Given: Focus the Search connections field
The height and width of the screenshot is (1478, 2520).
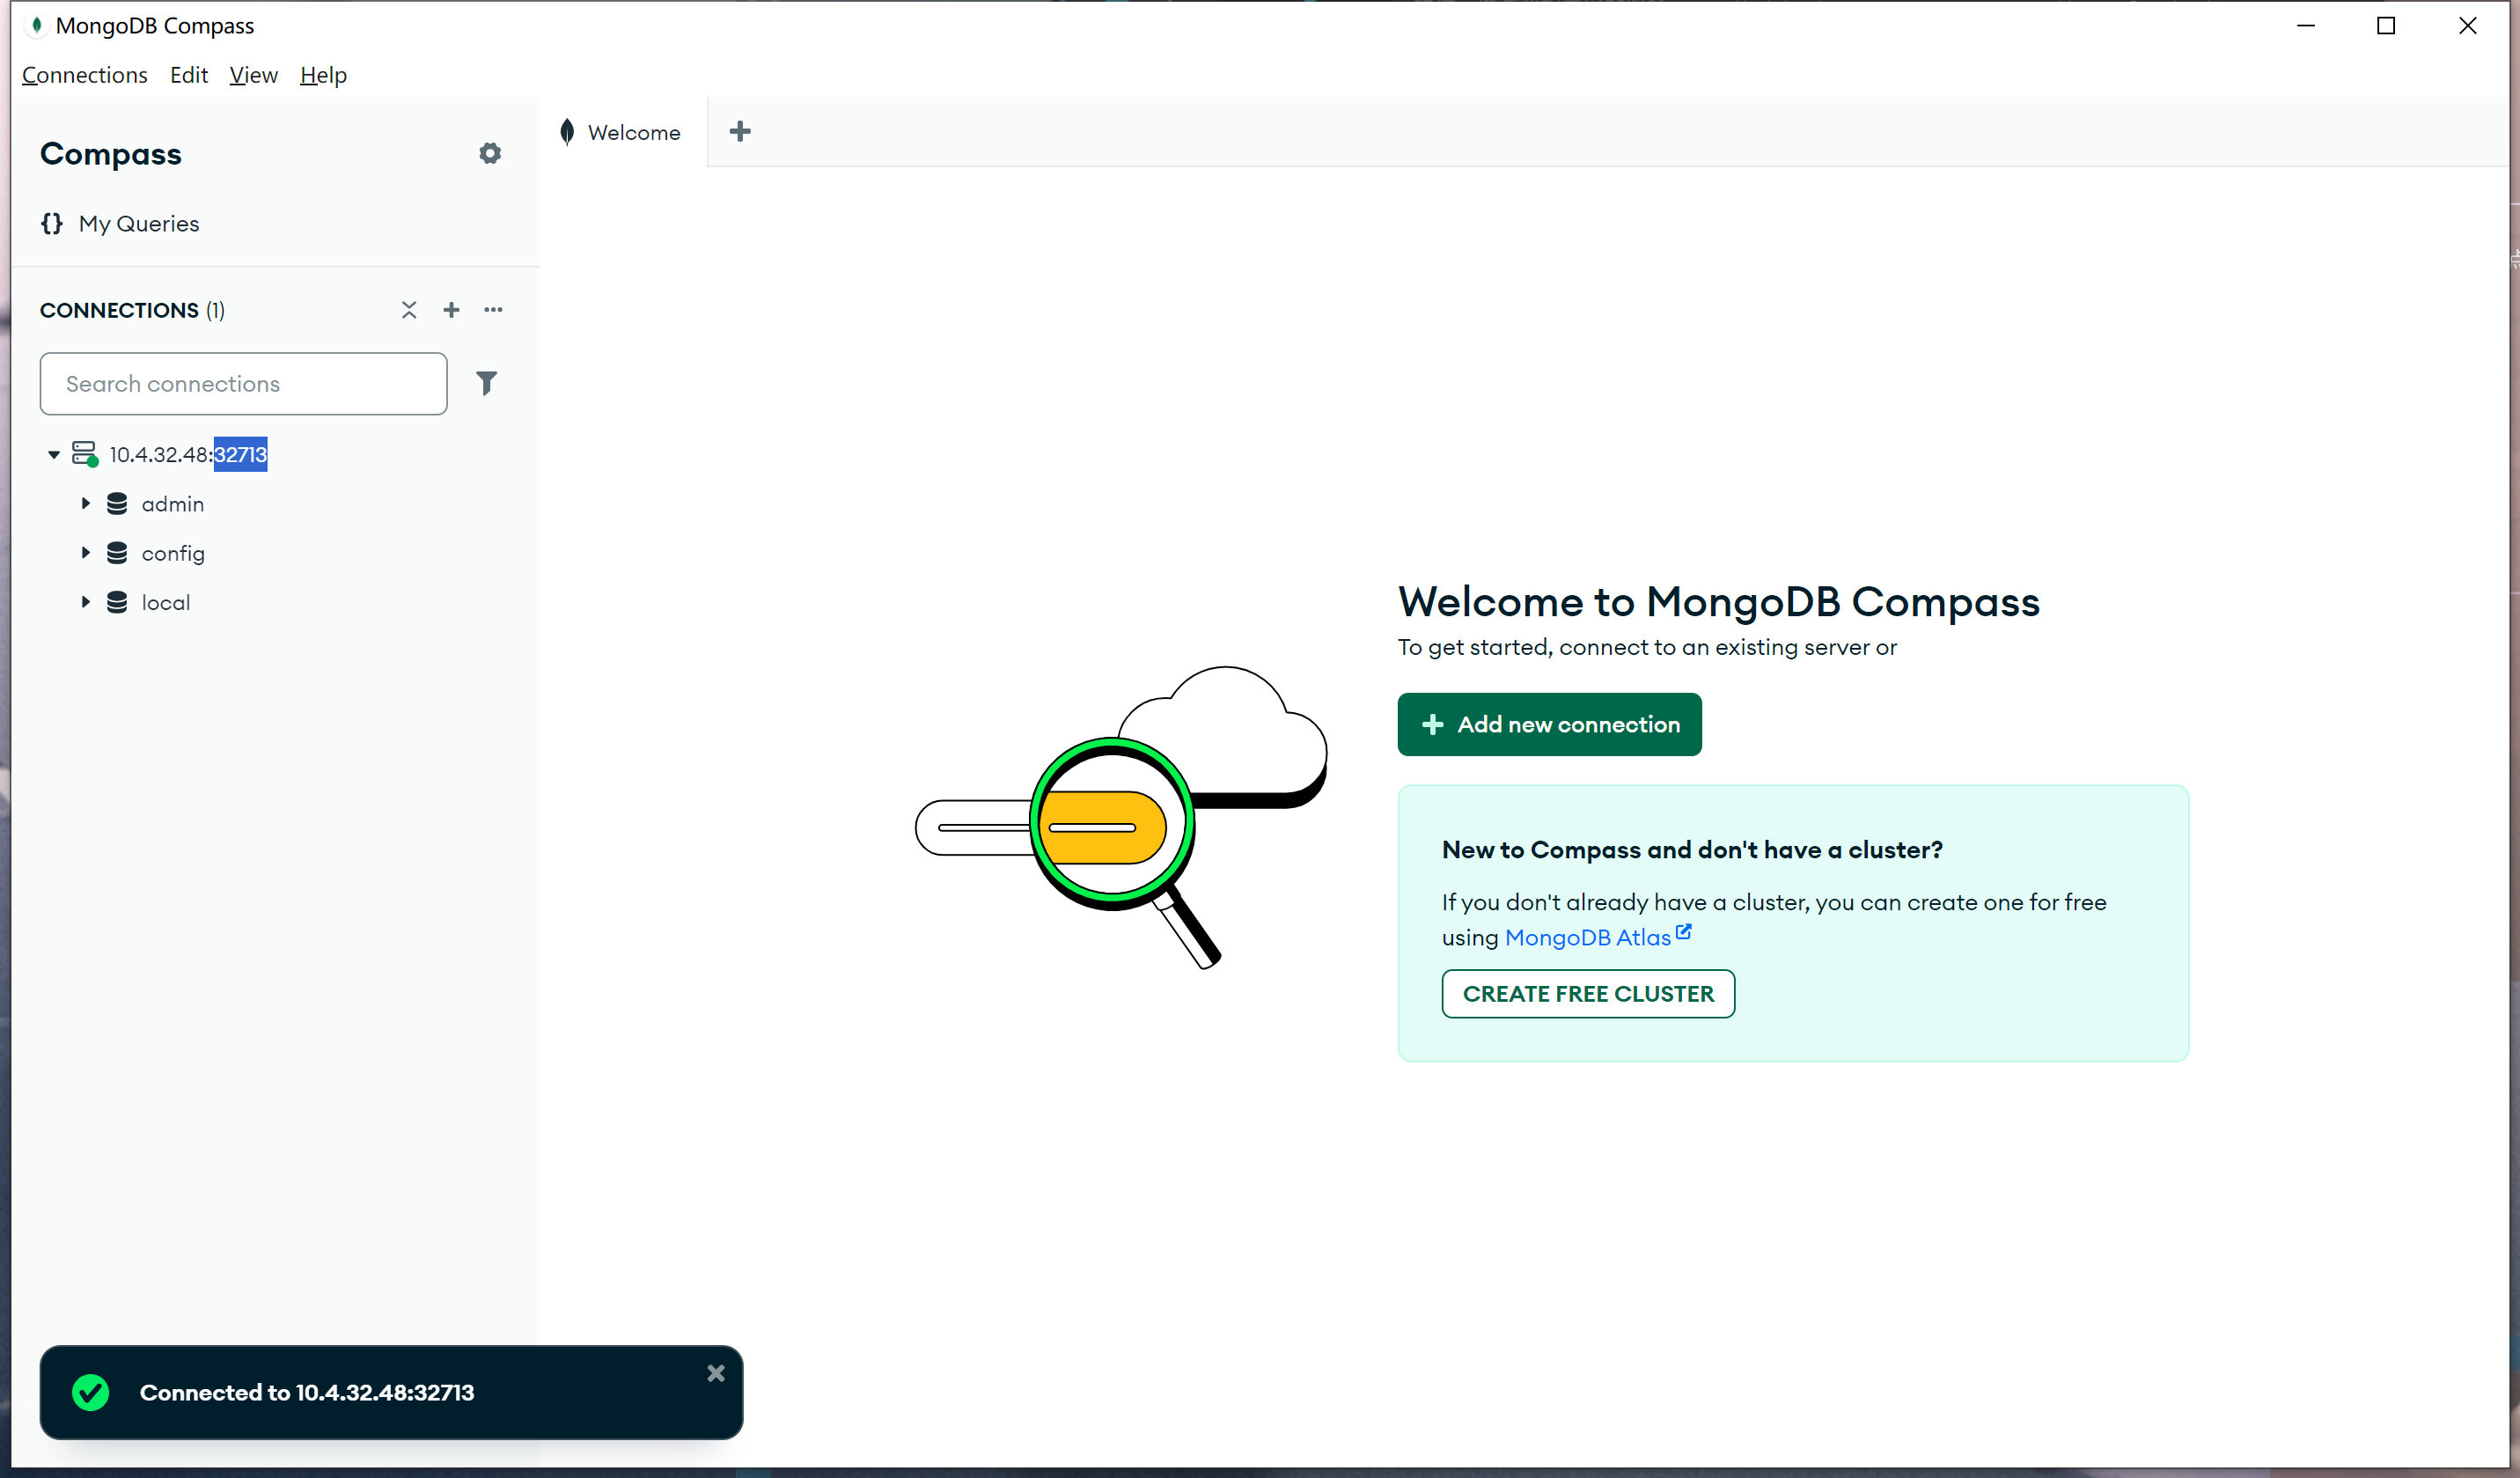Looking at the screenshot, I should (243, 383).
